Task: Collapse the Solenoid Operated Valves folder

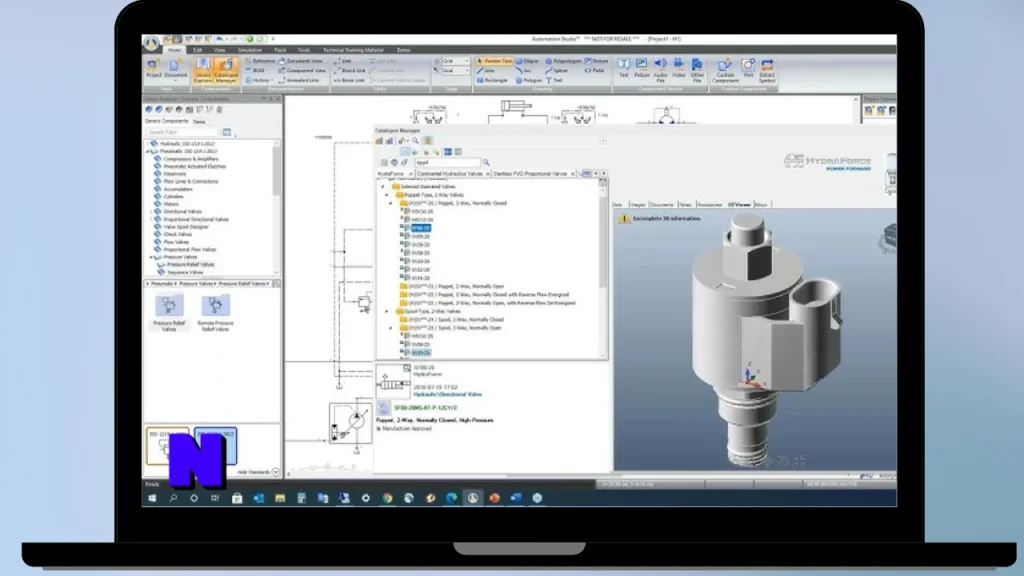Action: 383,187
